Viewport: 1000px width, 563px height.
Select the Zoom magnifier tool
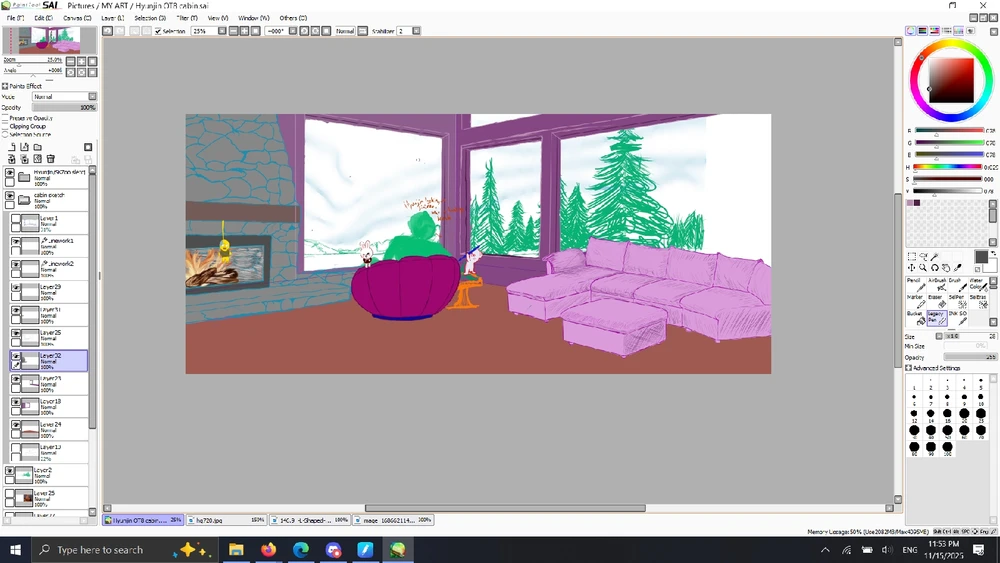tap(923, 268)
